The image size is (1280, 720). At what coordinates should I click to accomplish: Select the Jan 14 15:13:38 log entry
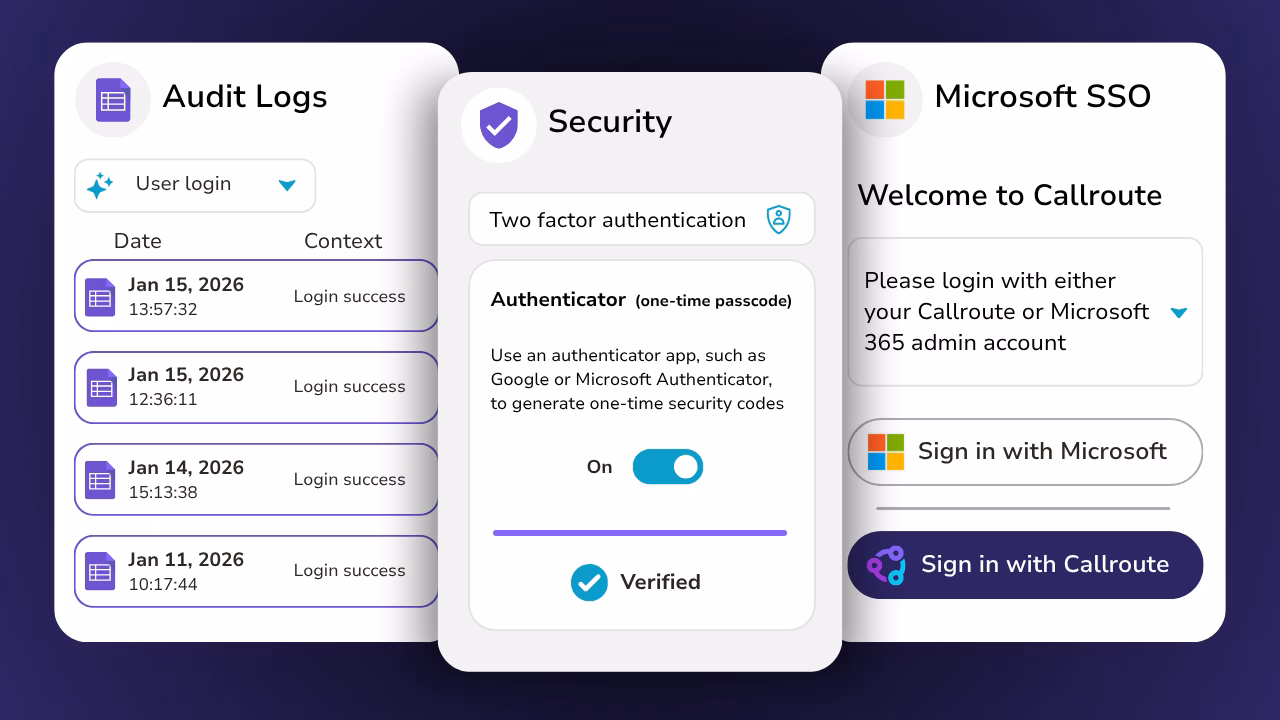256,479
